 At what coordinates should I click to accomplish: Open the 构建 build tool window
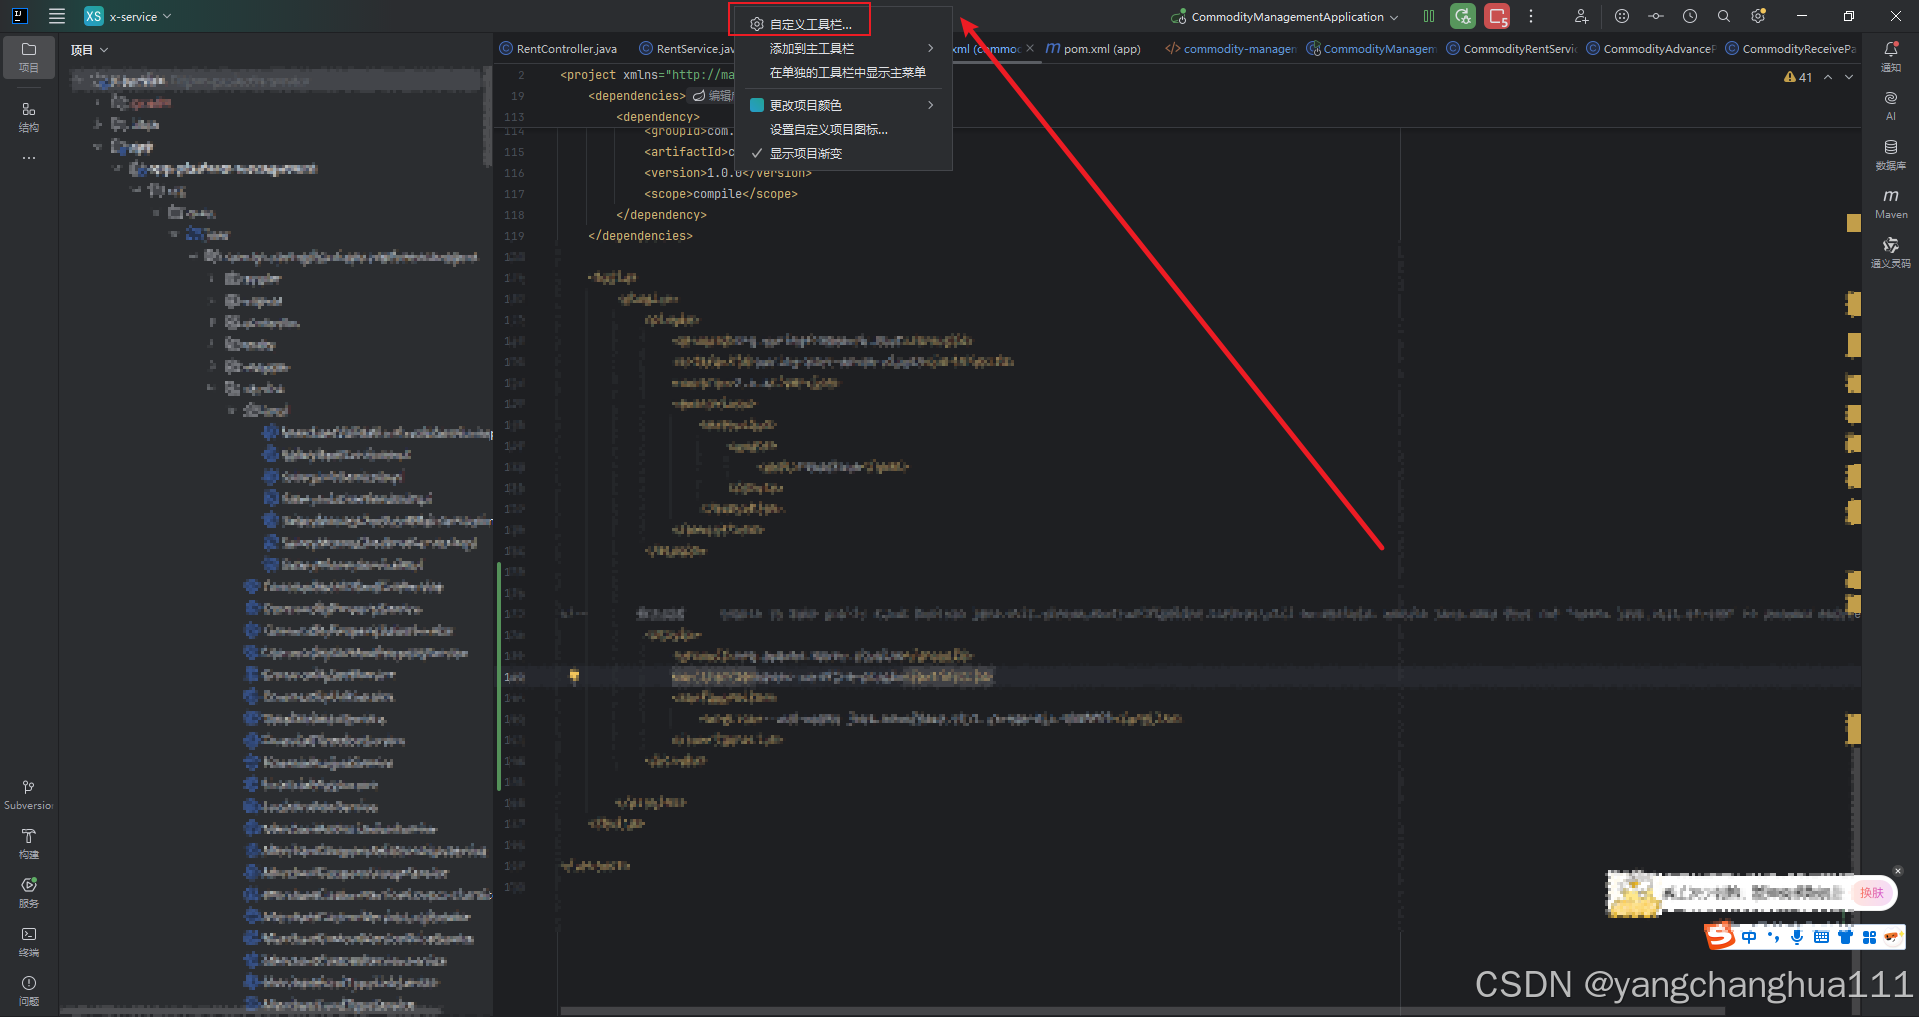[29, 844]
